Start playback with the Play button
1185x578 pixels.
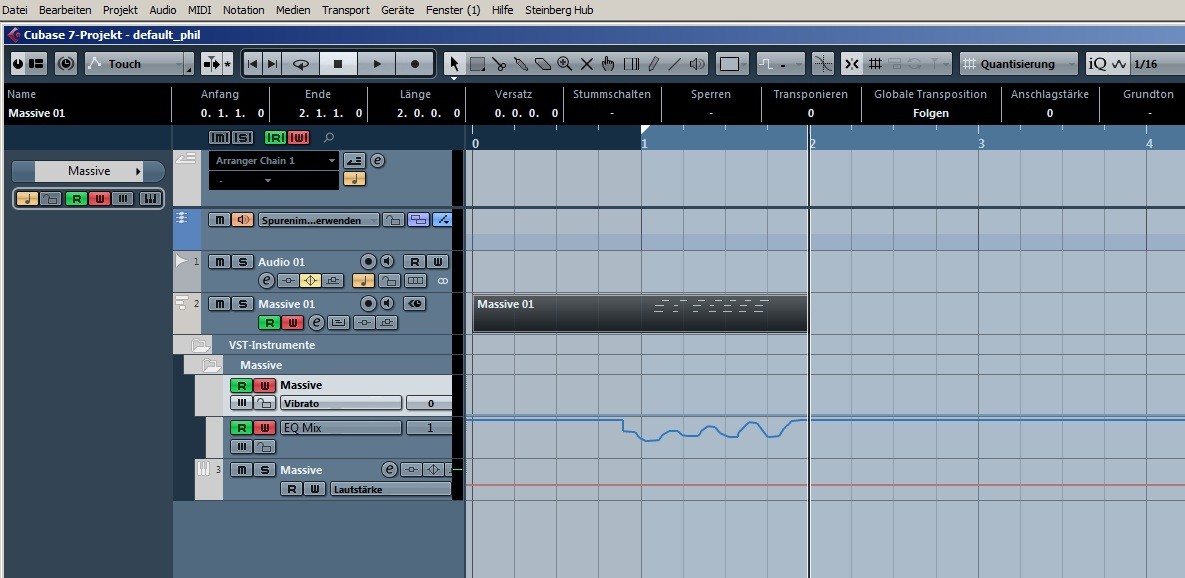[x=377, y=64]
